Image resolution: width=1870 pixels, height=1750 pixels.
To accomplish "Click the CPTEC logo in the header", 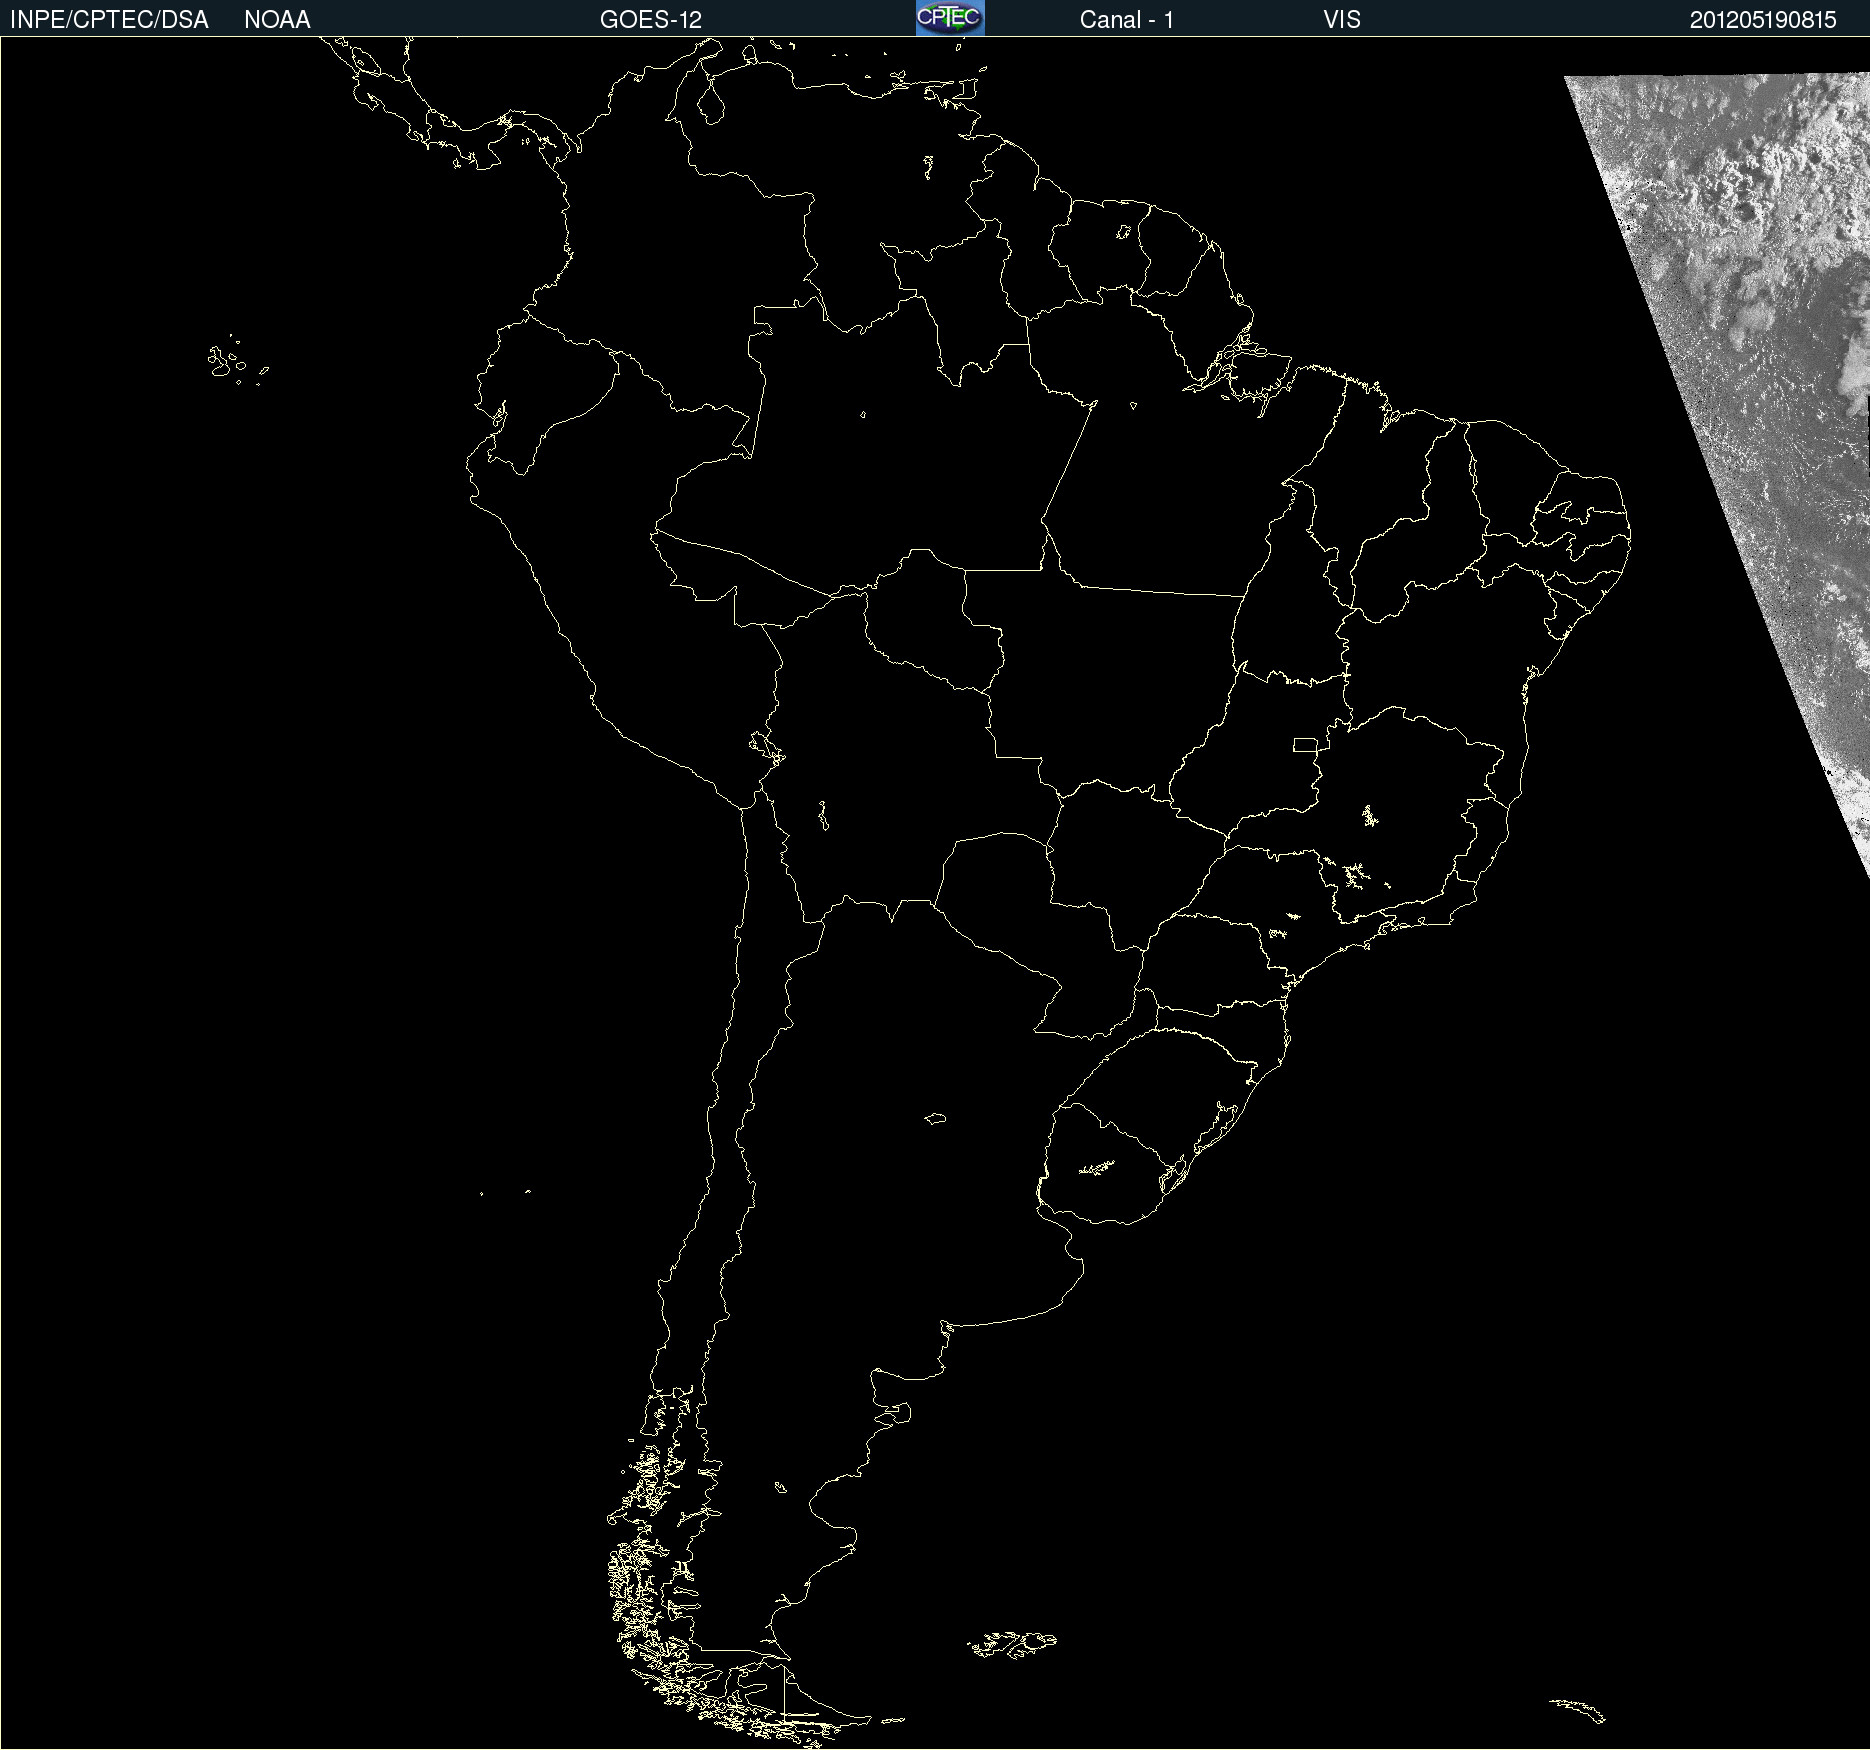I will coord(950,18).
